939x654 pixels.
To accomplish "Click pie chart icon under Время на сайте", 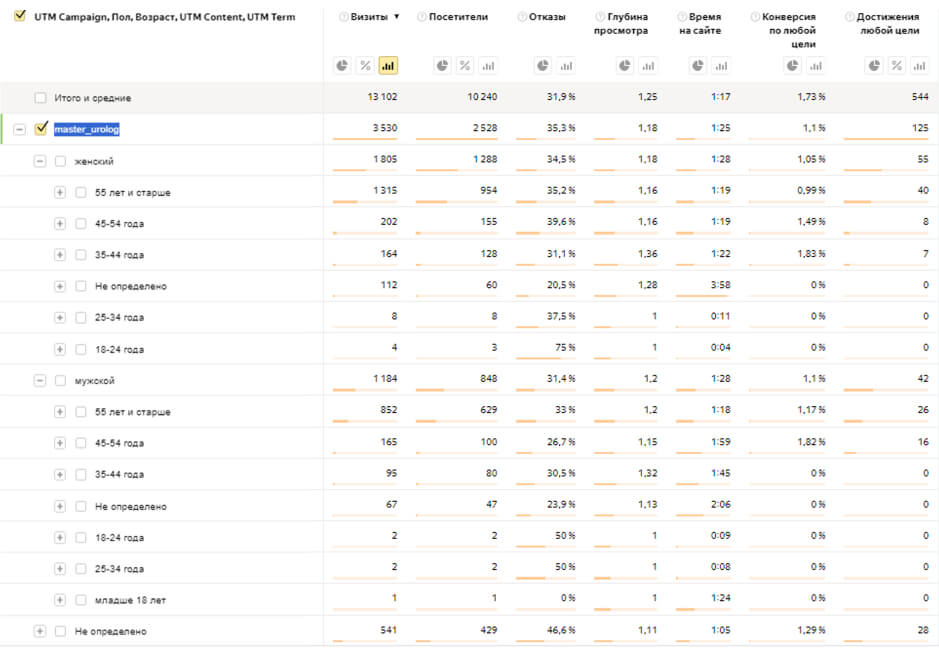I will 699,66.
